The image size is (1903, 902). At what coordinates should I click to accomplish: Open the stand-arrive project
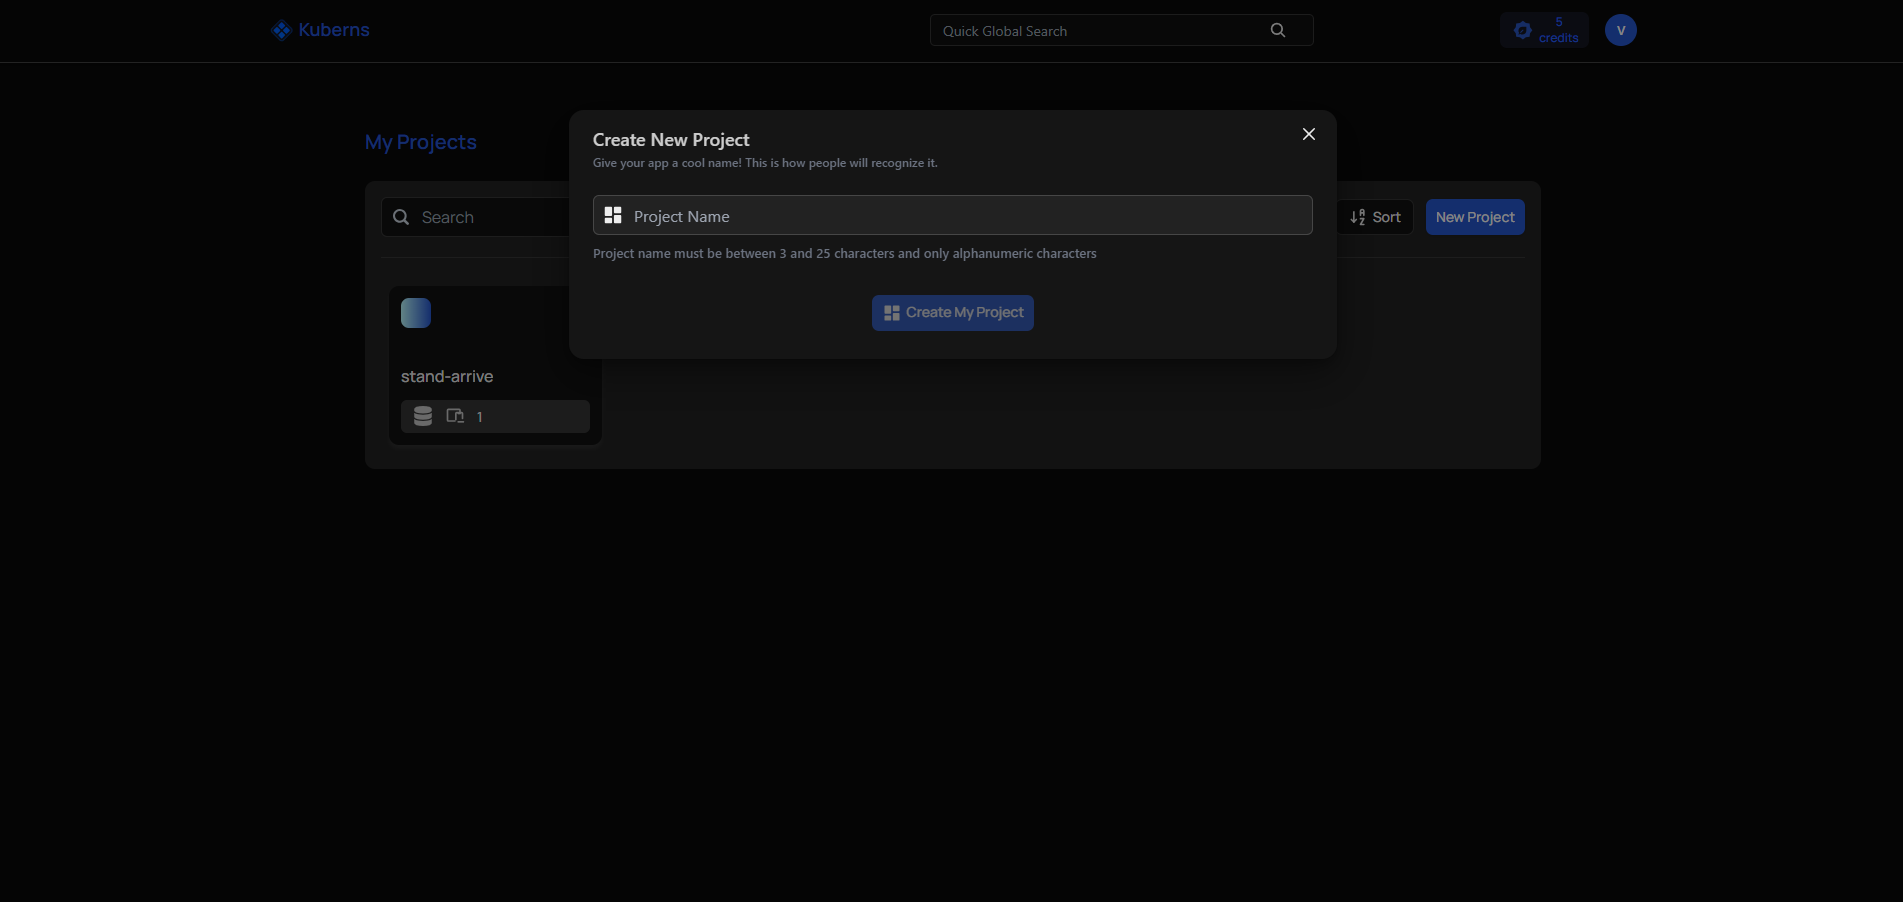pyautogui.click(x=447, y=376)
